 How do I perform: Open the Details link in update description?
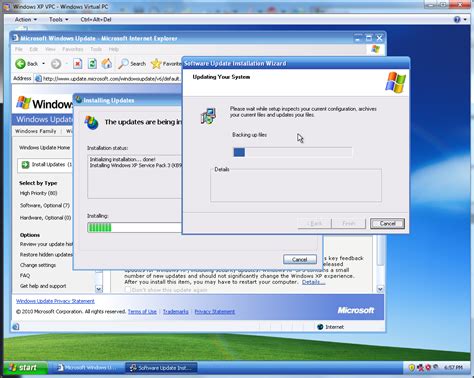pyautogui.click(x=313, y=282)
